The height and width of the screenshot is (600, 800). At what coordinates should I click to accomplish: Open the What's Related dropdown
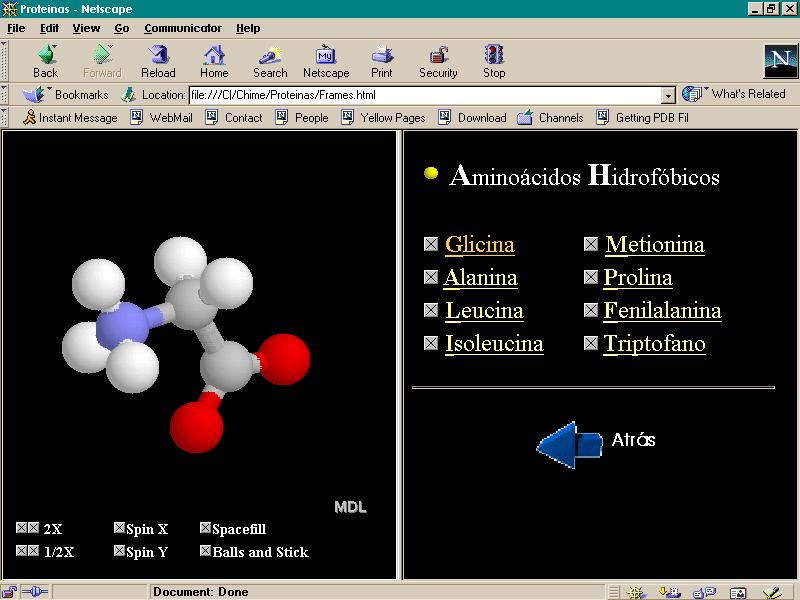(736, 94)
